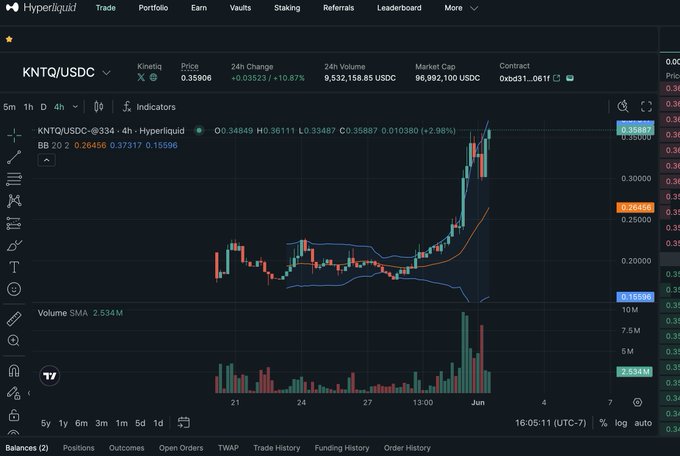The width and height of the screenshot is (680, 456).
Task: Select the trend line tool
Action: point(14,157)
